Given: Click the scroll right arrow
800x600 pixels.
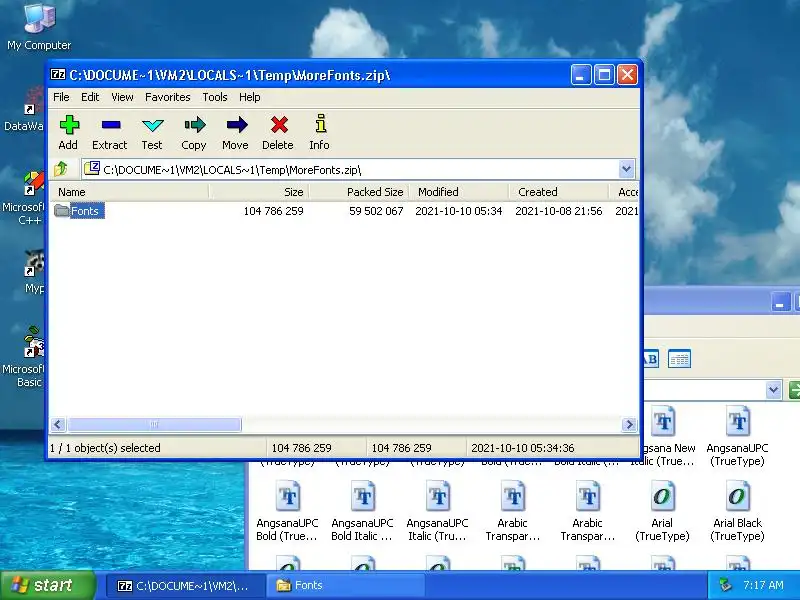Looking at the screenshot, I should (x=629, y=424).
